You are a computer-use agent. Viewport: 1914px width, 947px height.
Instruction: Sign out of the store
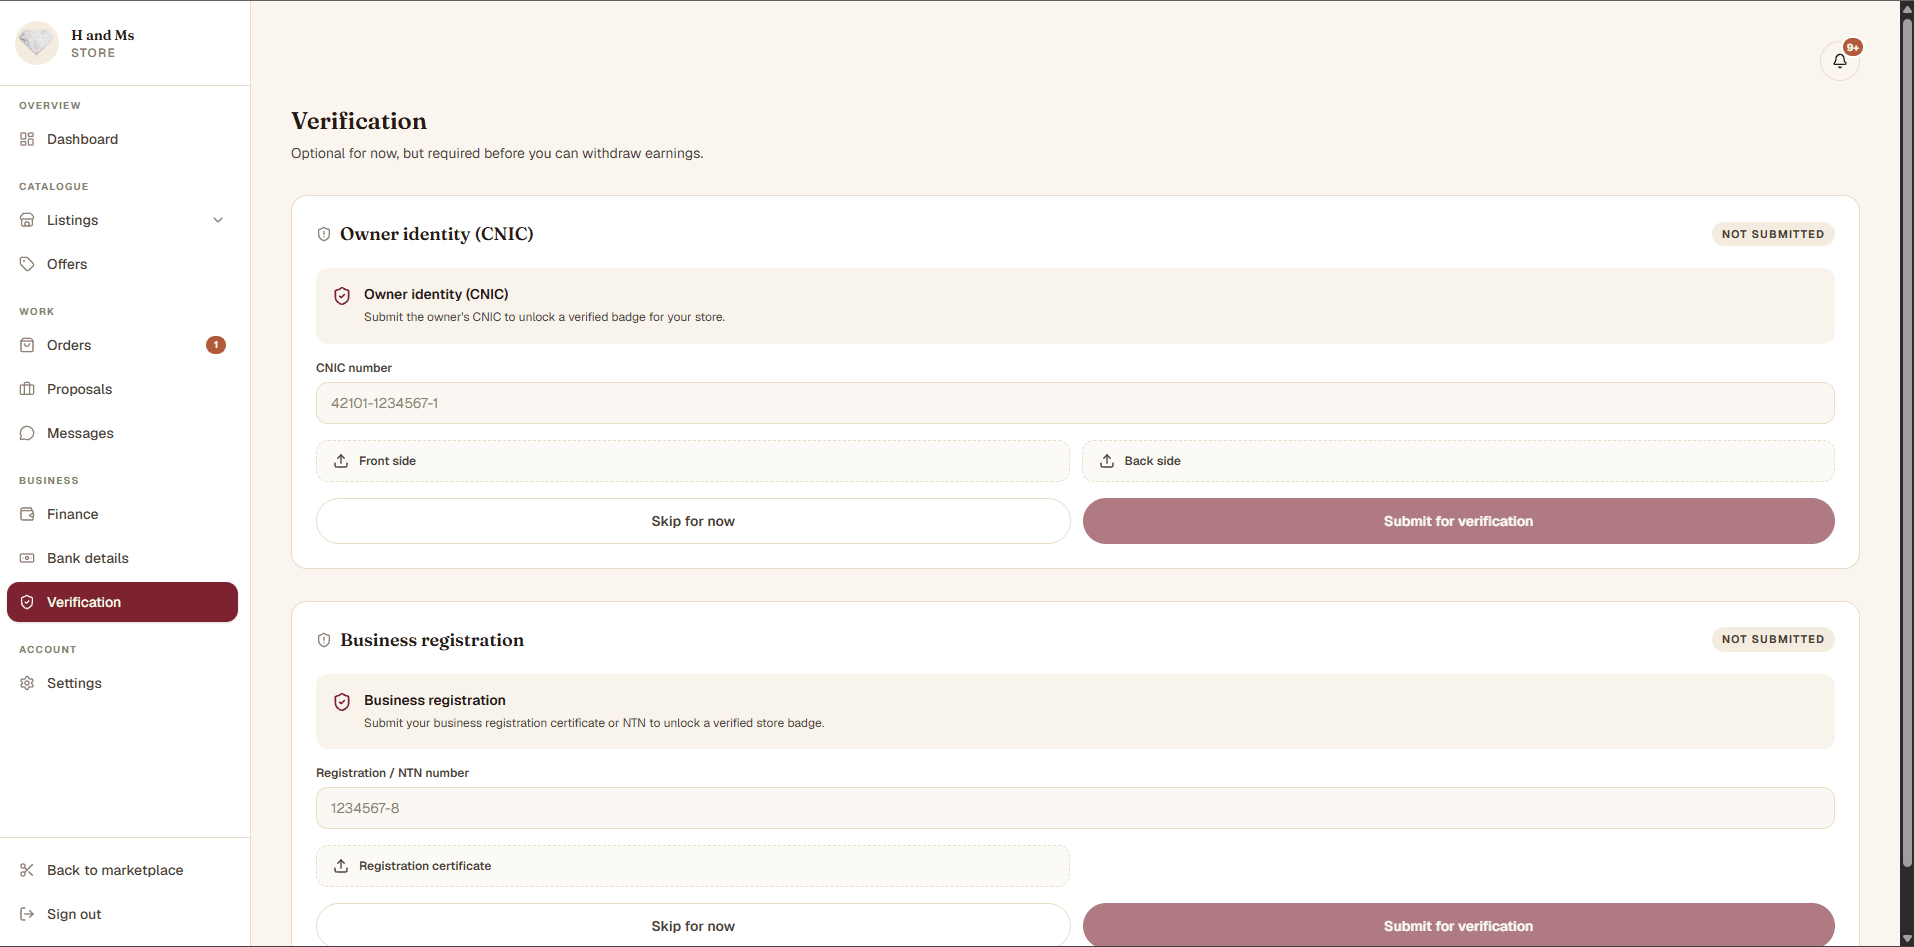[x=122, y=914]
